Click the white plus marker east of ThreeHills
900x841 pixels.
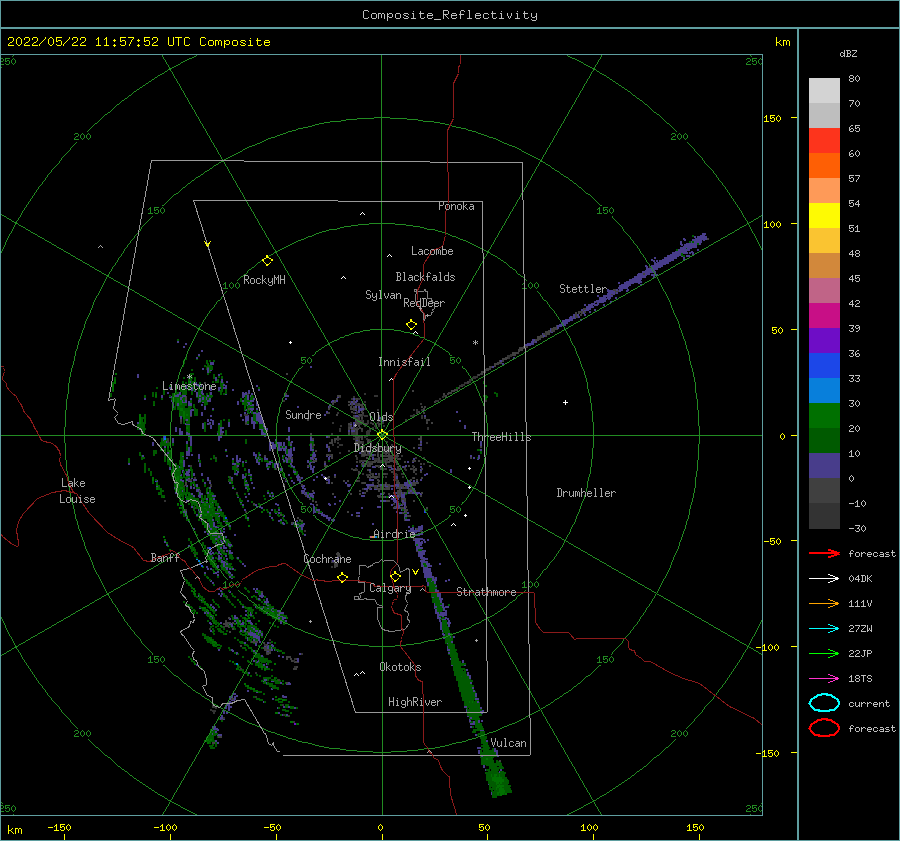coord(565,402)
